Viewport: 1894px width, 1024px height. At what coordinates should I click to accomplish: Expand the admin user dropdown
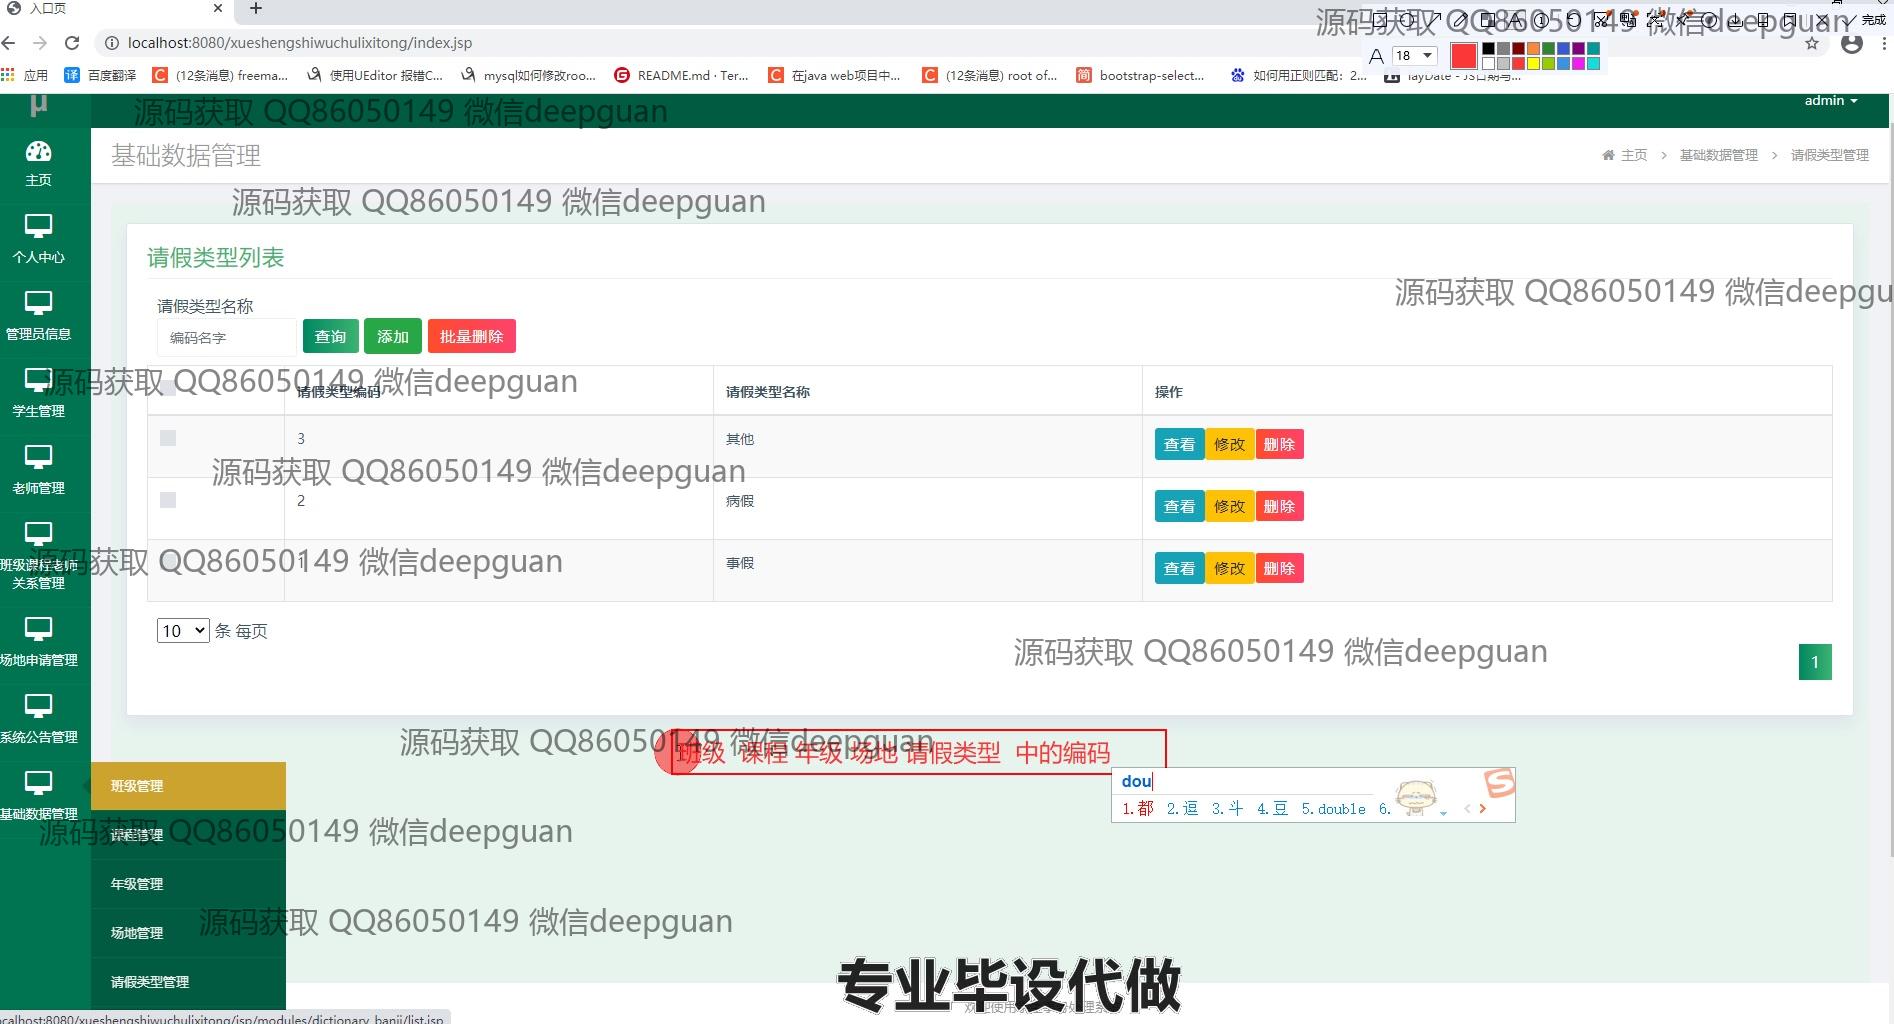tap(1830, 101)
